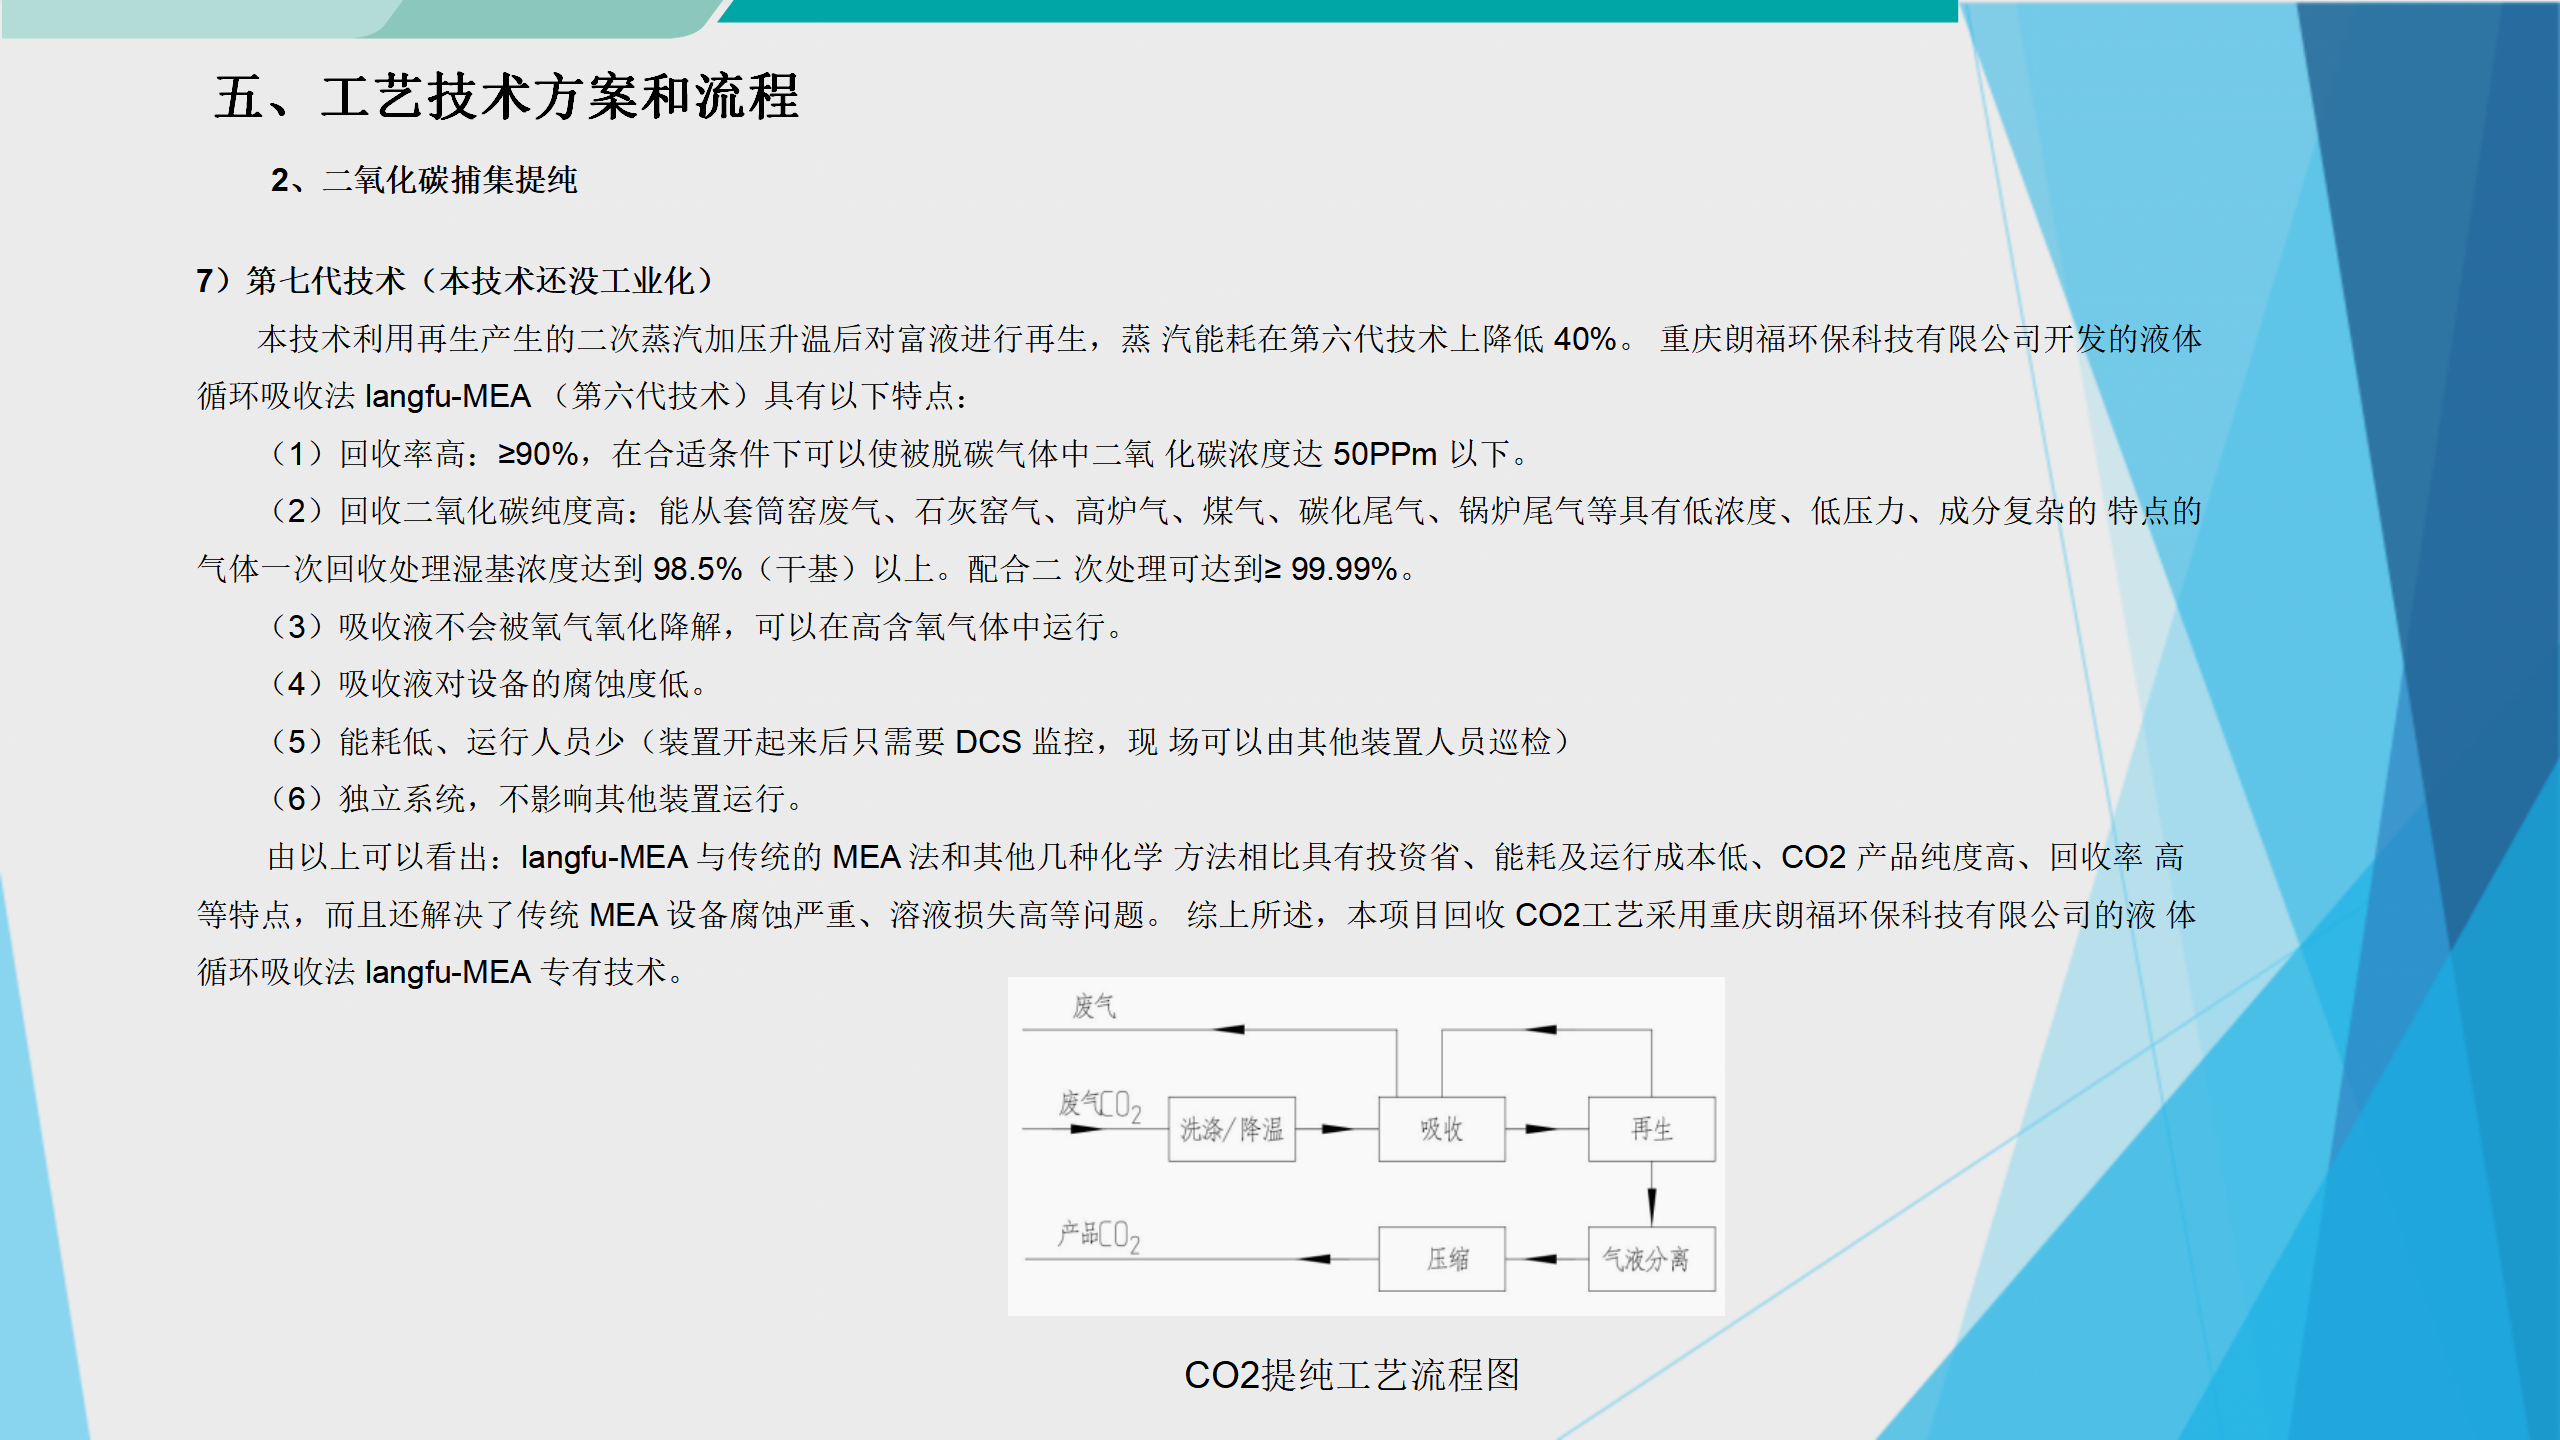Image resolution: width=2560 pixels, height=1440 pixels.
Task: Click the 再生 box in flowchart
Action: pyautogui.click(x=1651, y=1129)
